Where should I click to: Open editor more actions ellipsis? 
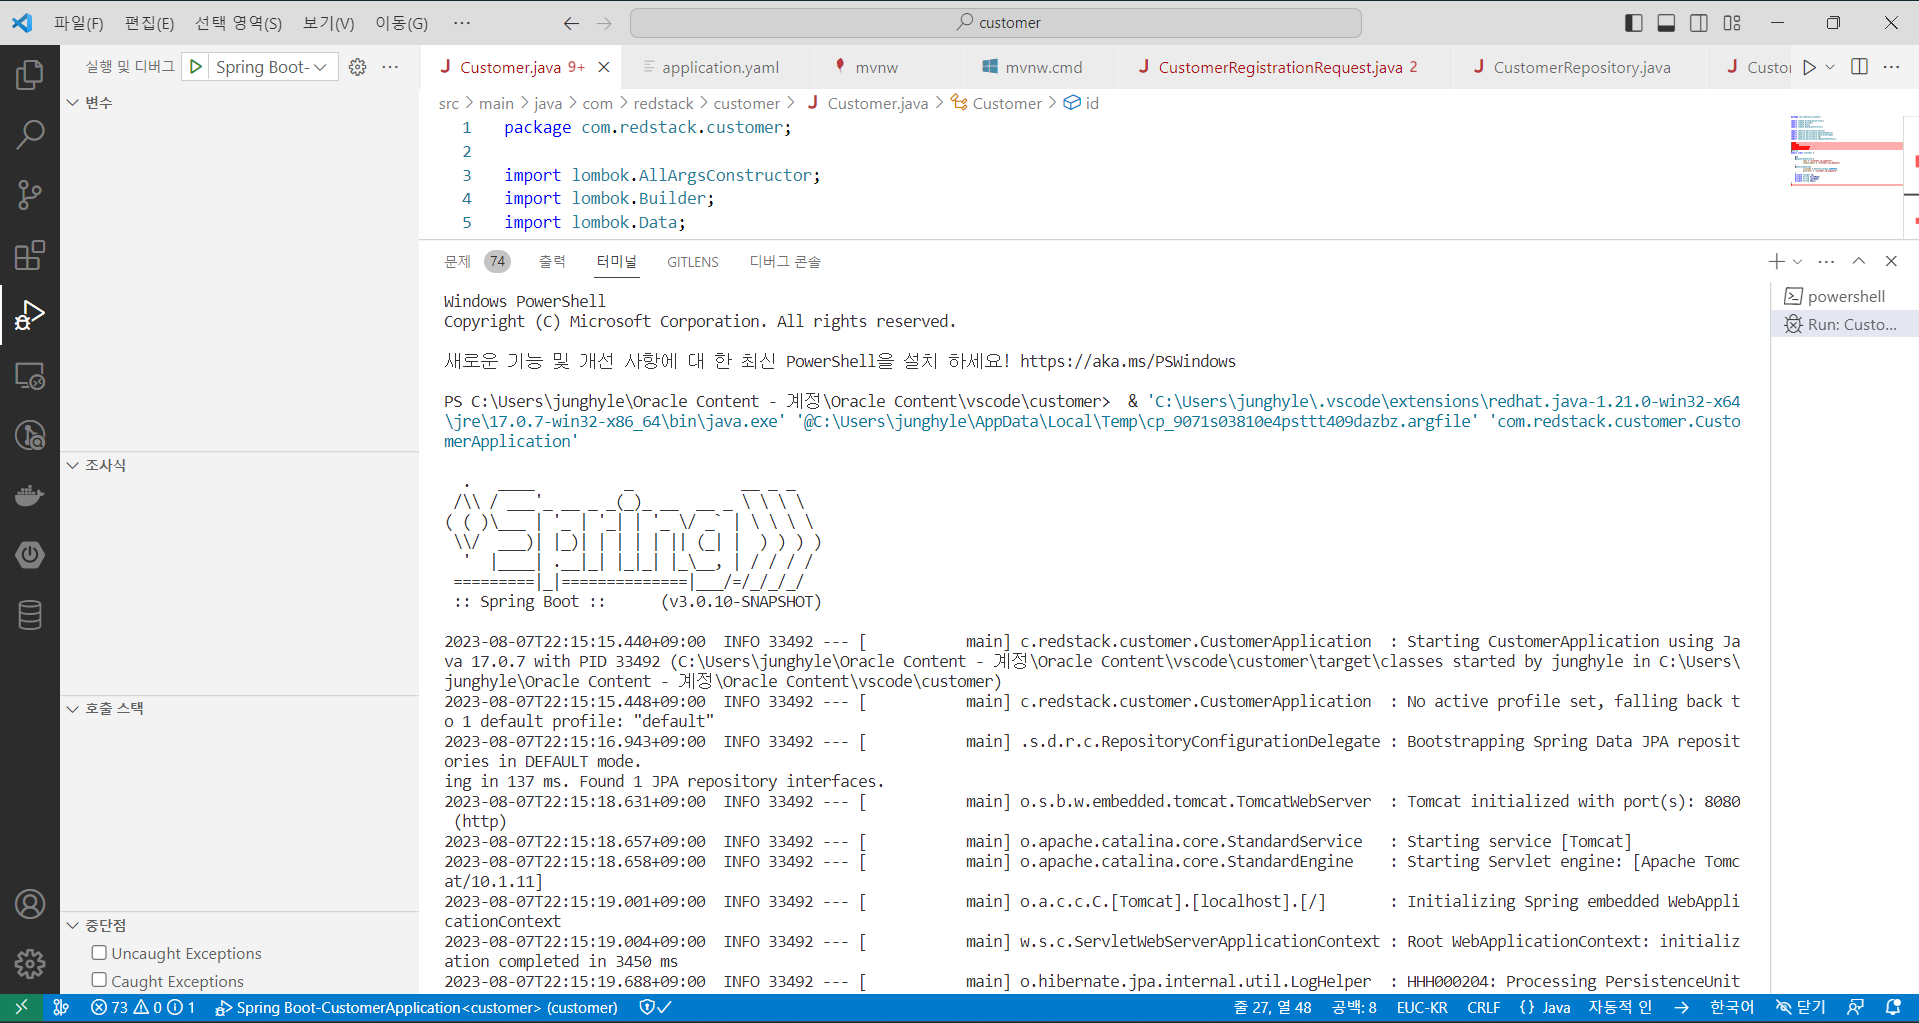pyautogui.click(x=1891, y=67)
